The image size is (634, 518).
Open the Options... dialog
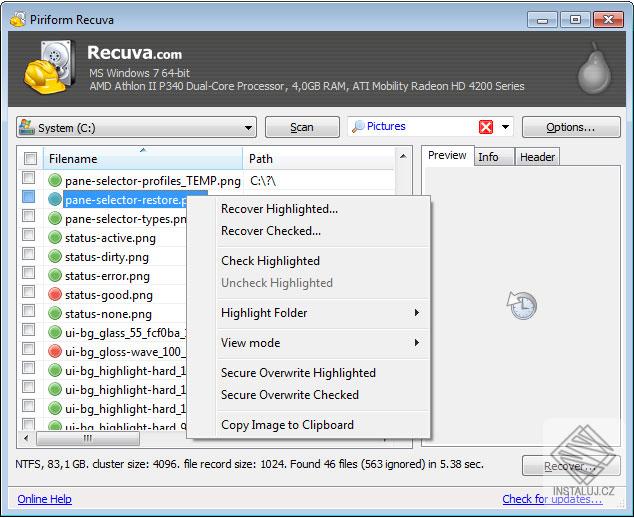[571, 127]
